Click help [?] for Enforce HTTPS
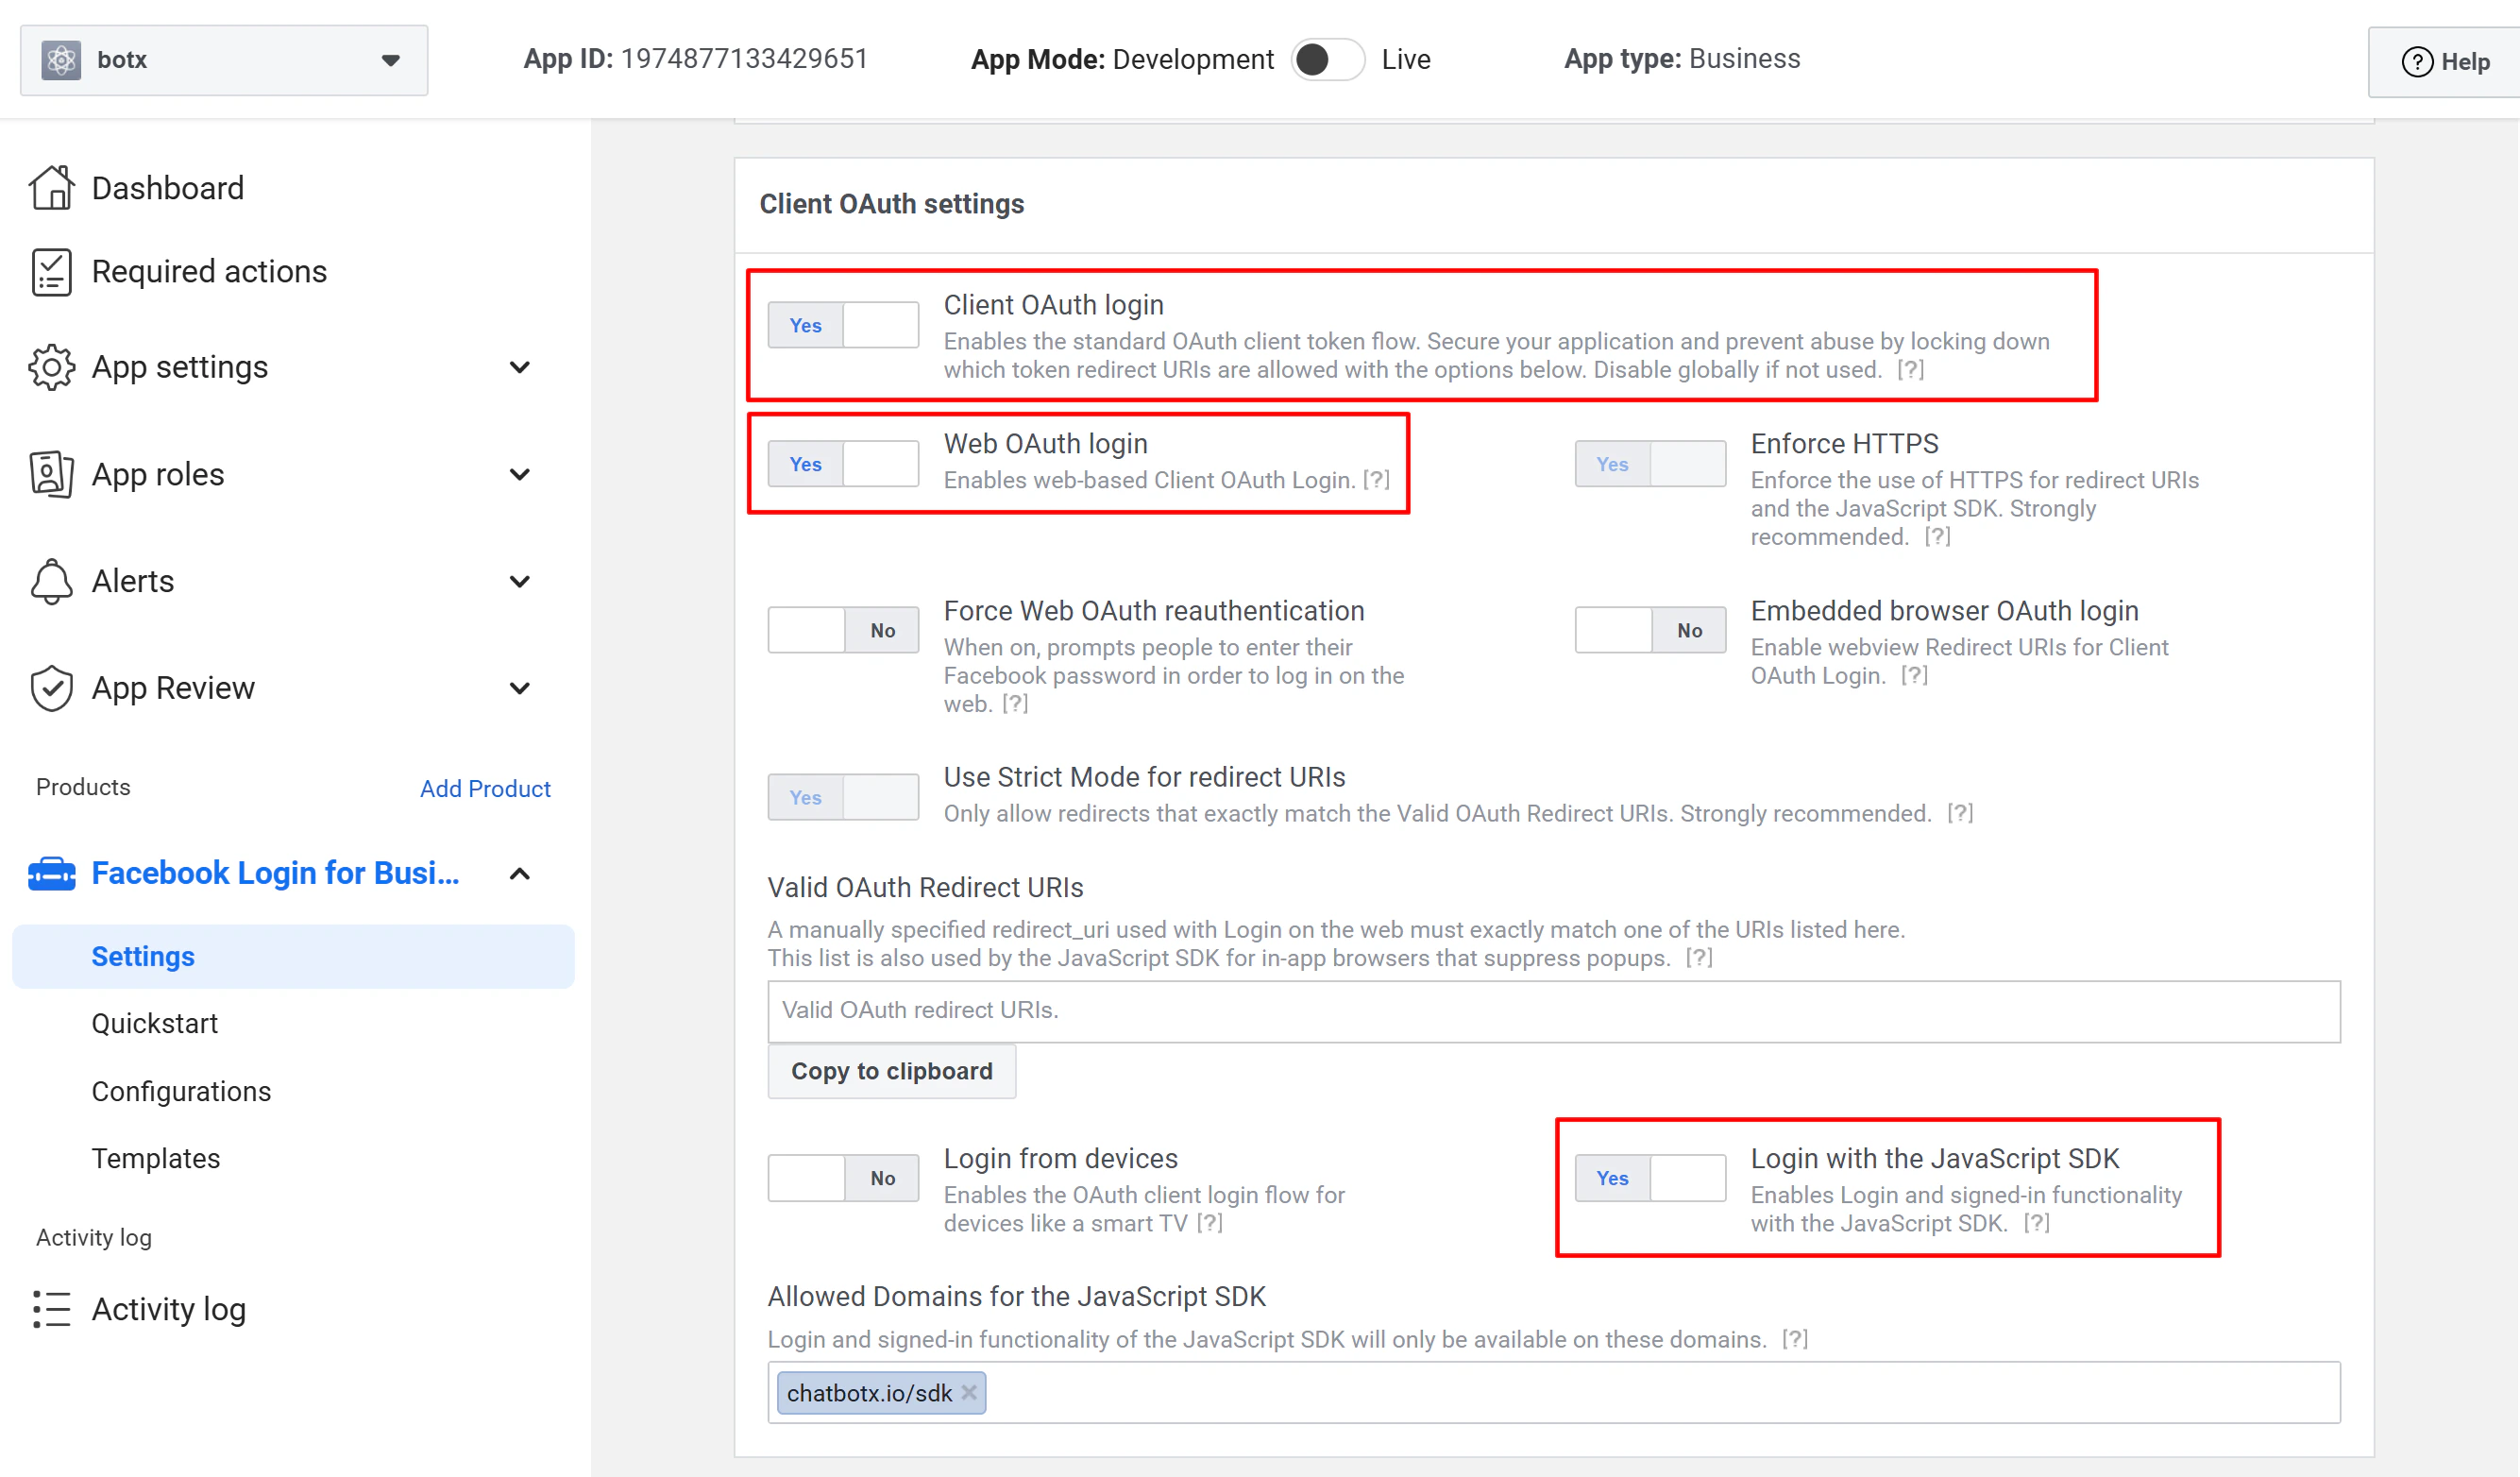This screenshot has height=1477, width=2520. [x=1938, y=537]
